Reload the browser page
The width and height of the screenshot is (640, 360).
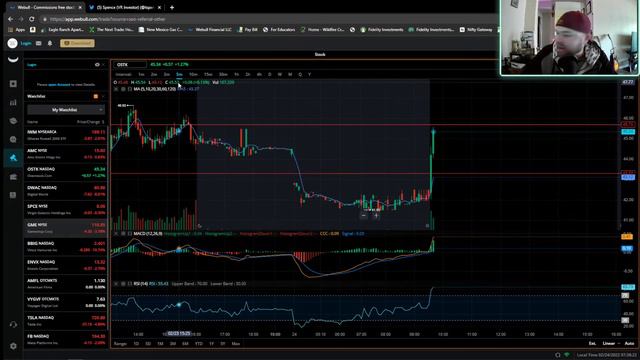click(x=31, y=19)
